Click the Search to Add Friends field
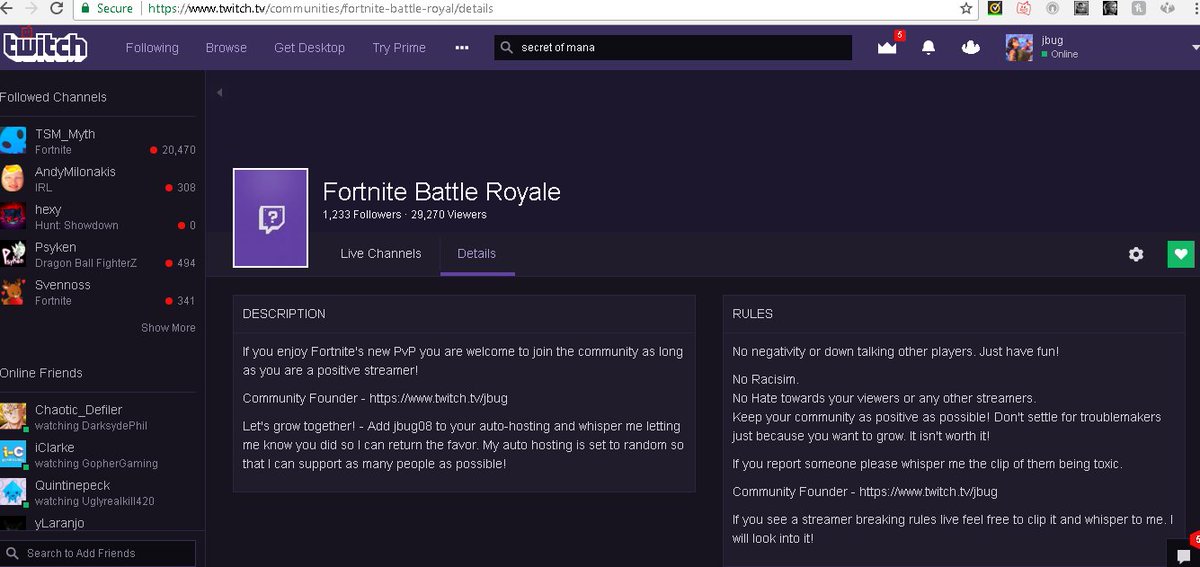 click(98, 553)
